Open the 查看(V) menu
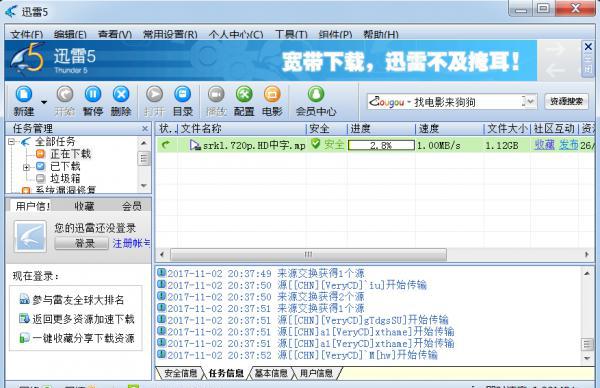600x388 pixels. tap(115, 35)
